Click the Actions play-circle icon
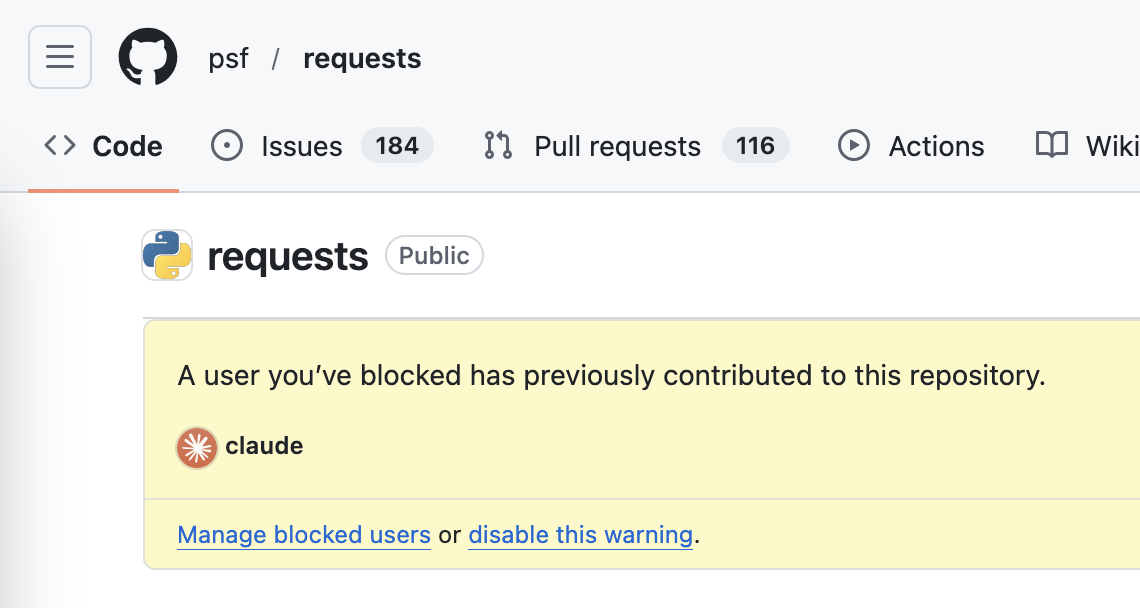 tap(853, 145)
